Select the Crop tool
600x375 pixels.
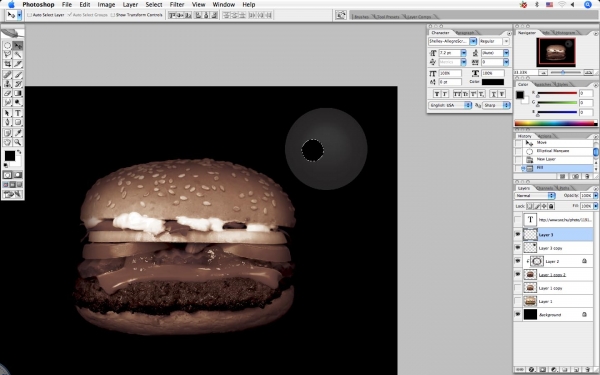(x=7, y=64)
